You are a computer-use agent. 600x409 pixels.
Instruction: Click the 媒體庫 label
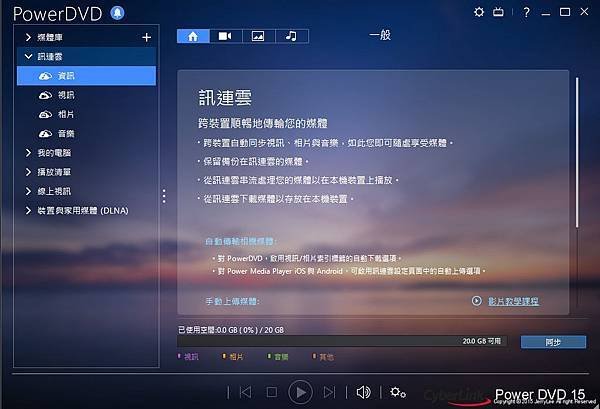(50, 37)
